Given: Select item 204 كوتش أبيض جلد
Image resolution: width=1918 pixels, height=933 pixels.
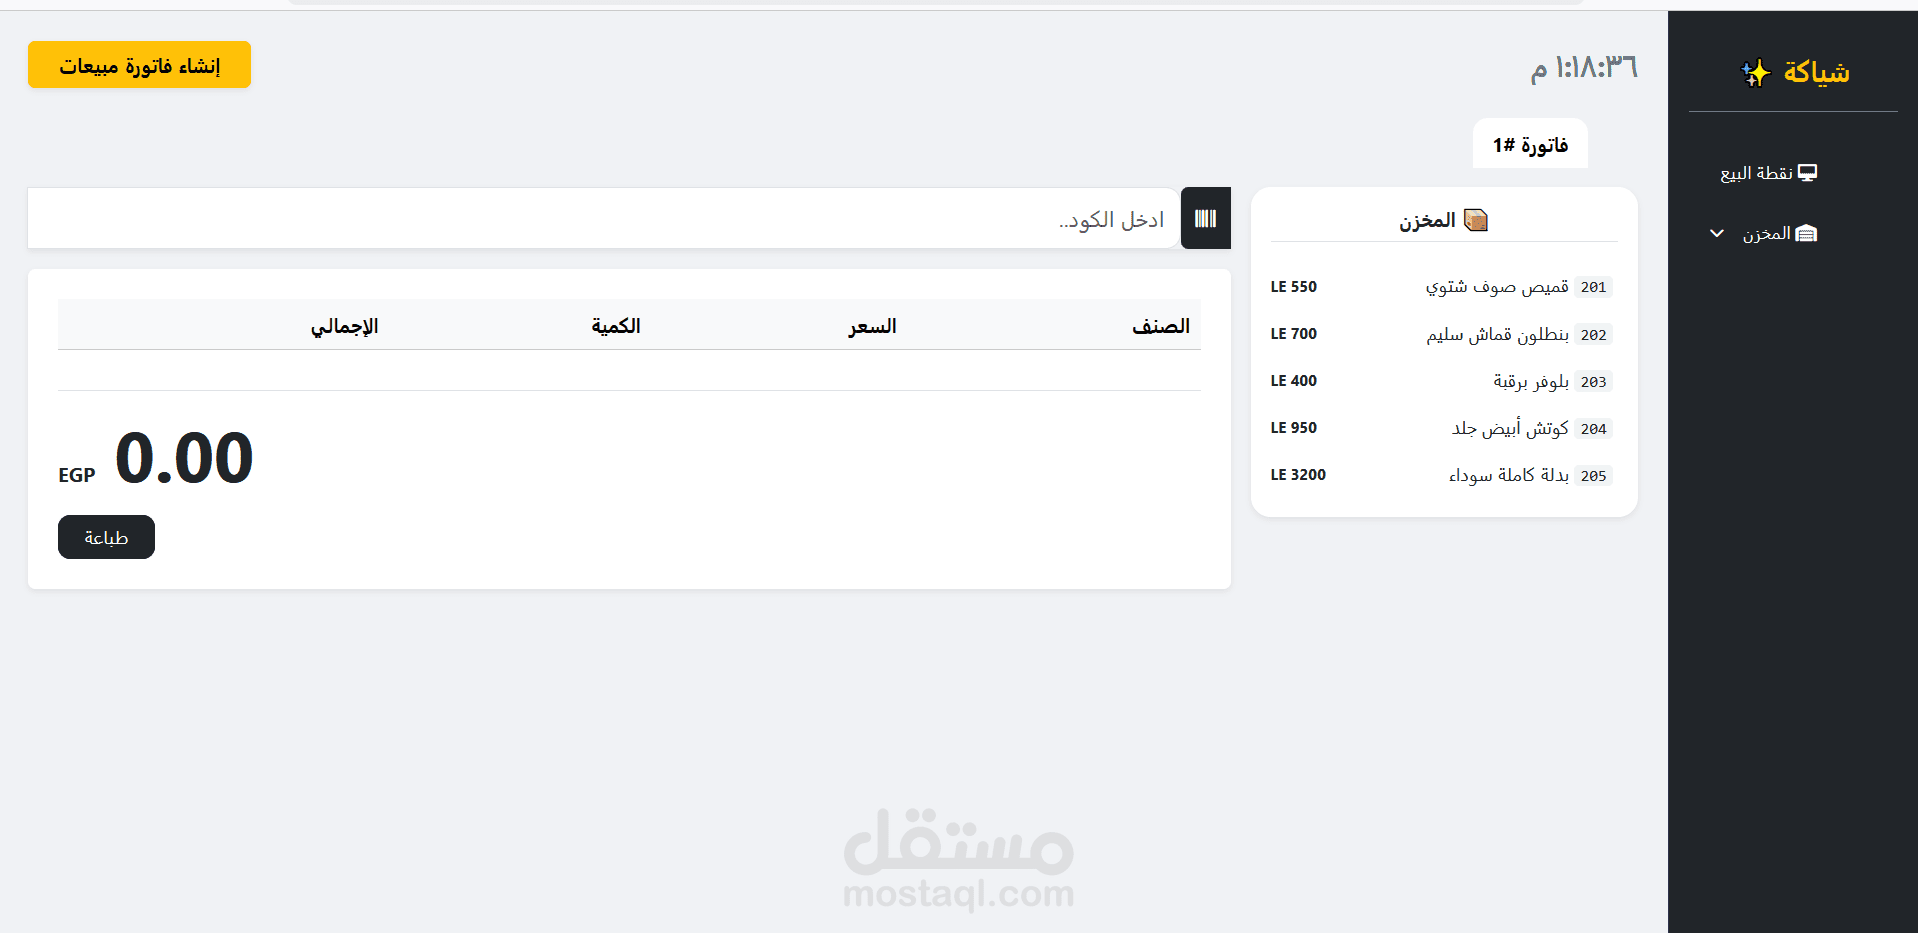Looking at the screenshot, I should [x=1441, y=428].
